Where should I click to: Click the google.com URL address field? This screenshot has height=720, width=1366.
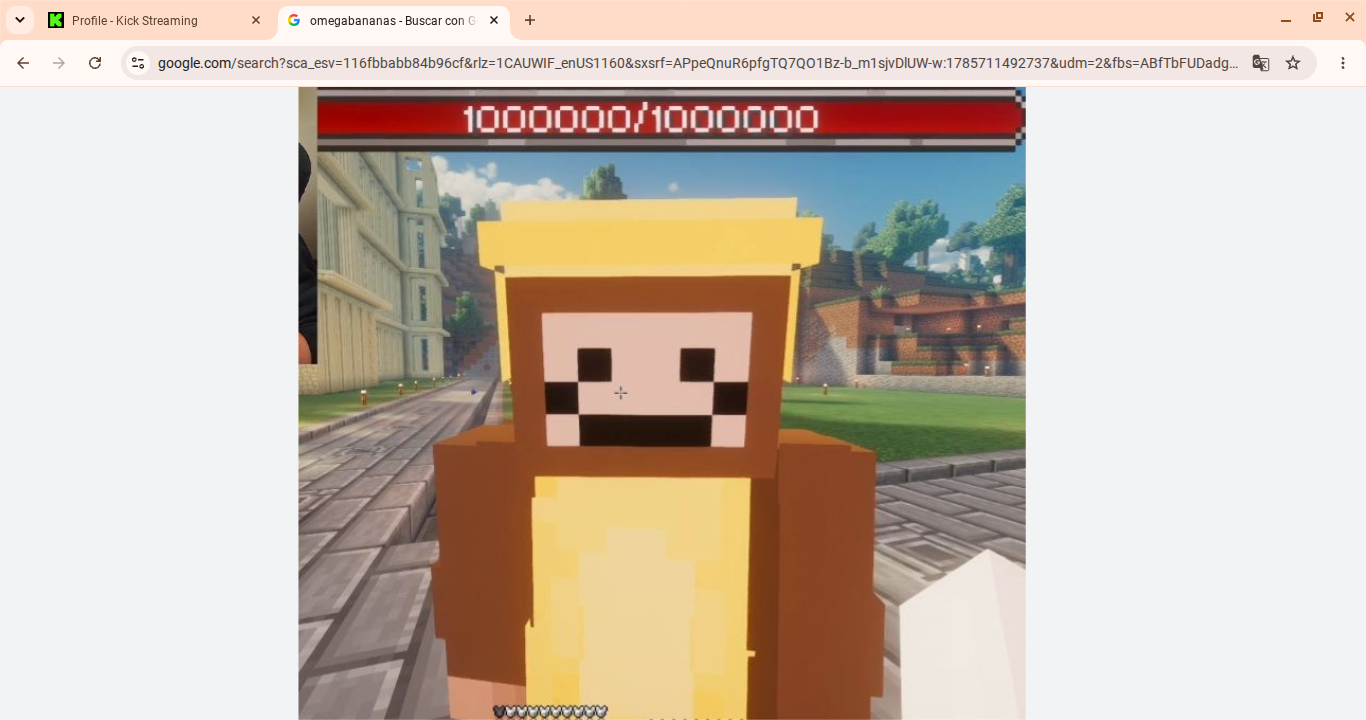point(697,63)
